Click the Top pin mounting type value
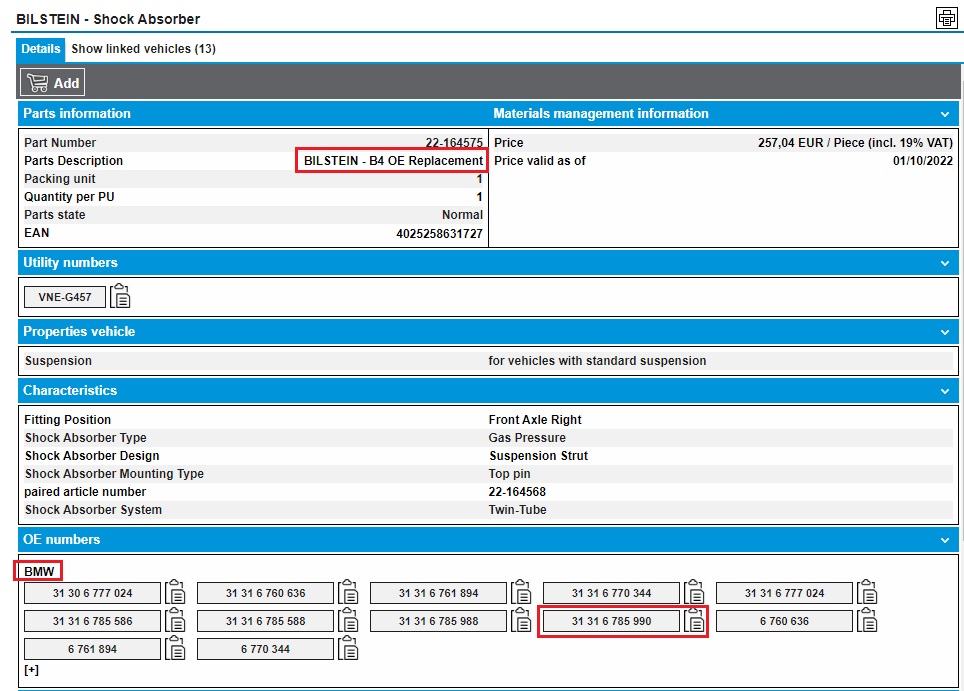Screen dimensions: 964x691 tap(509, 474)
